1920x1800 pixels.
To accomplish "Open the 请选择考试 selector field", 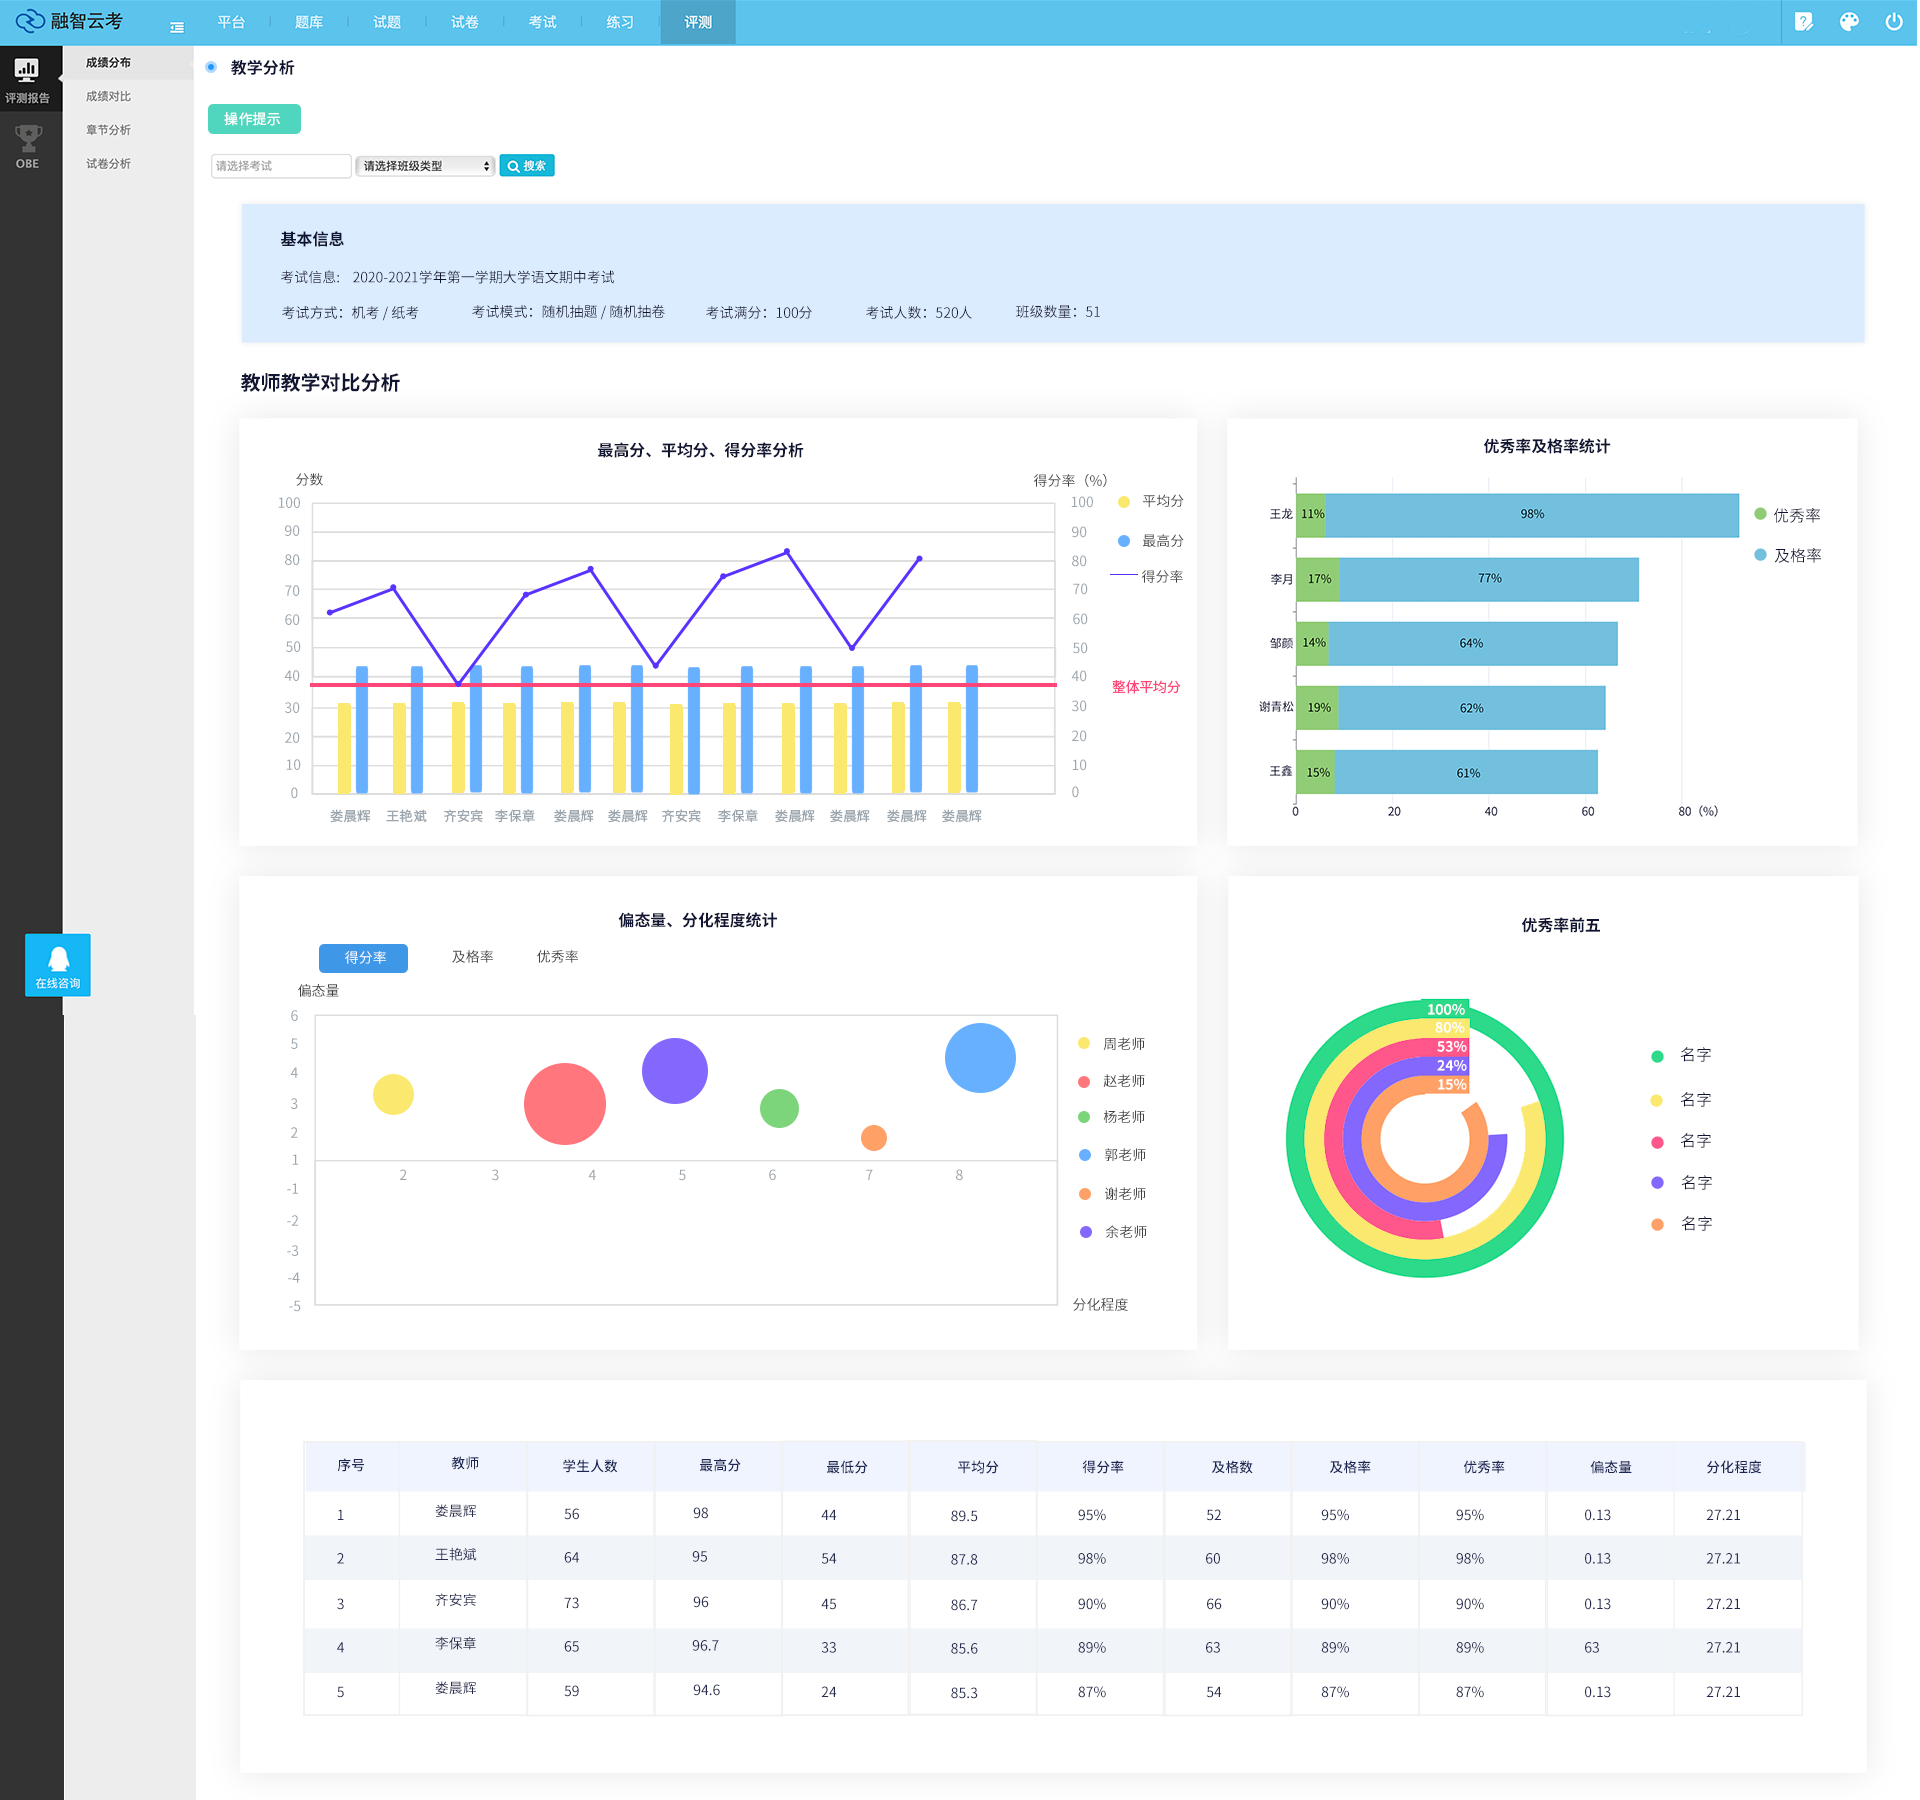I will [280, 166].
